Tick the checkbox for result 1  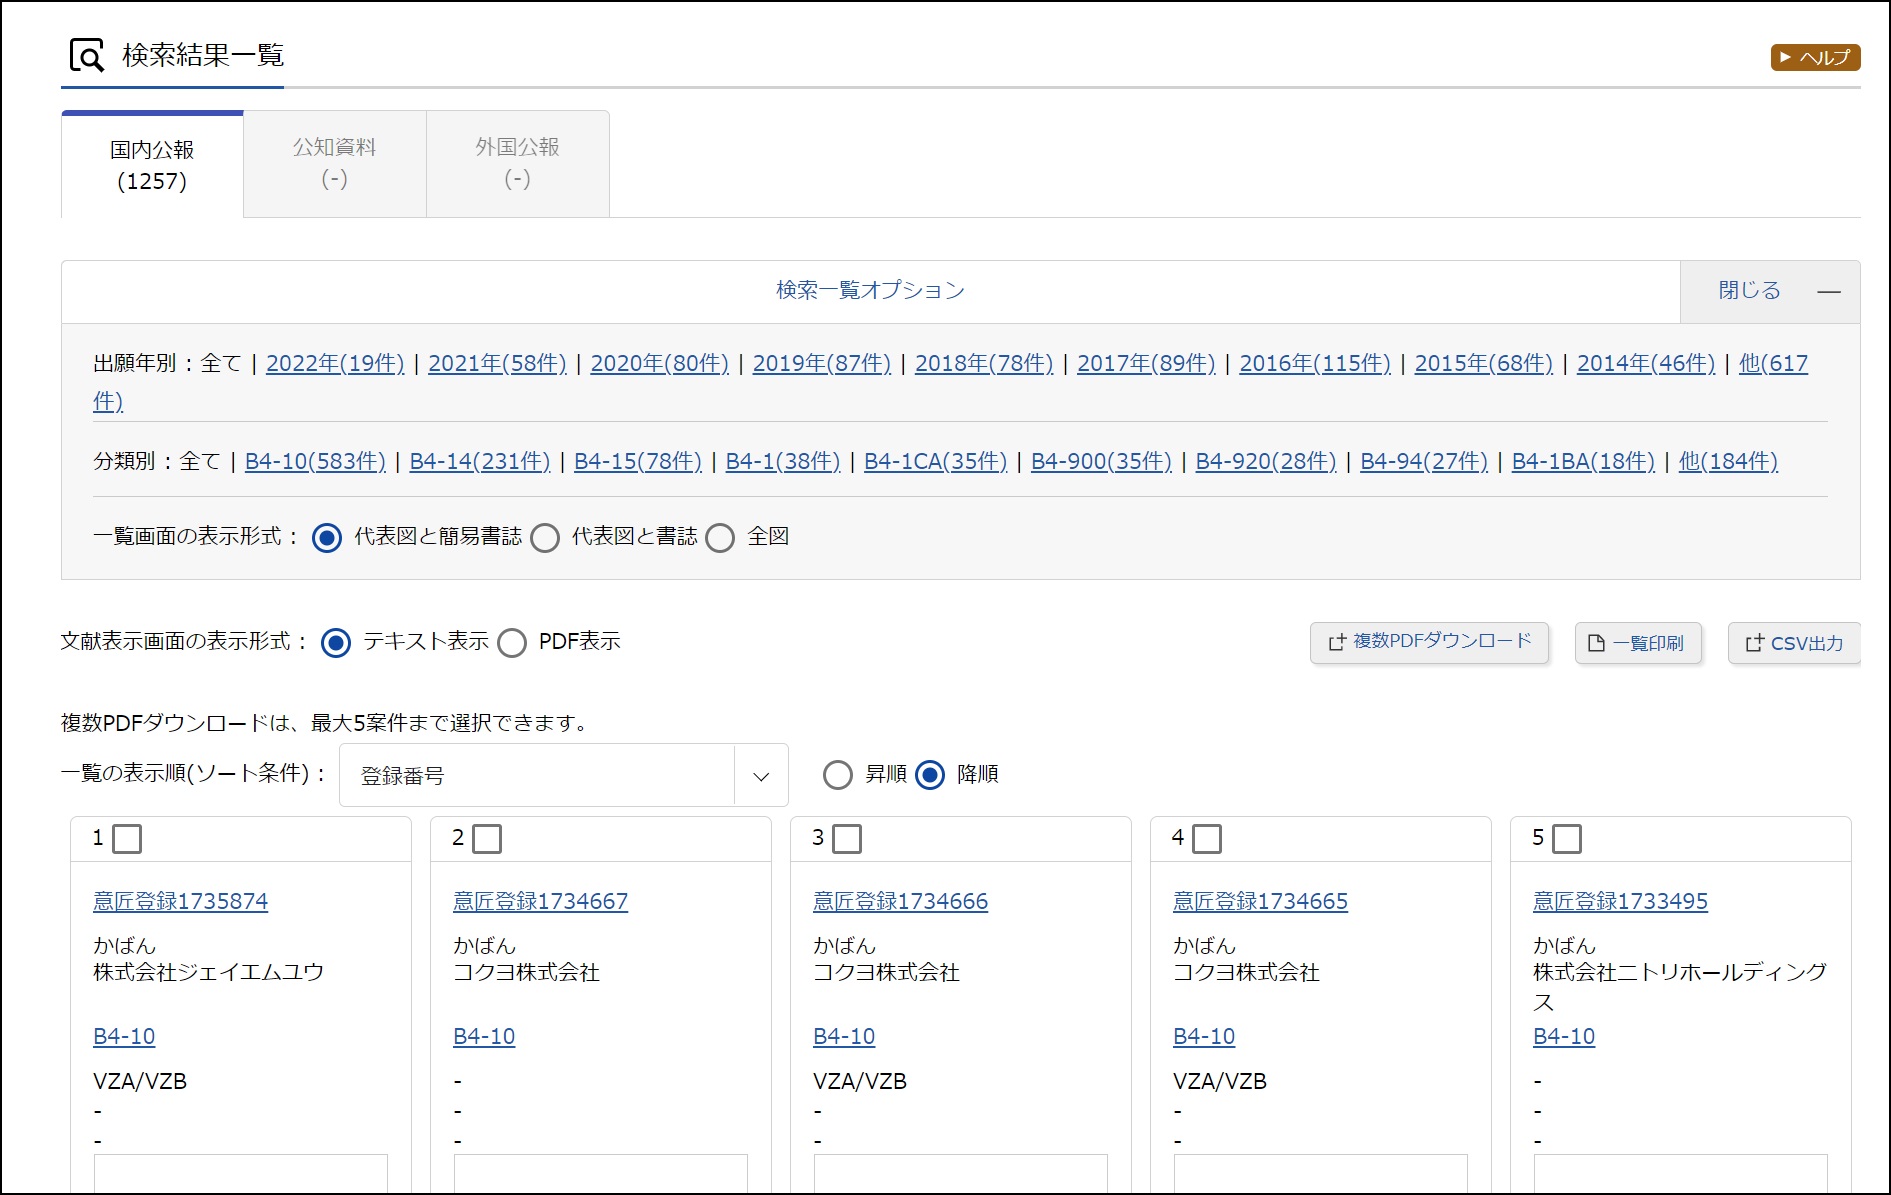[127, 838]
